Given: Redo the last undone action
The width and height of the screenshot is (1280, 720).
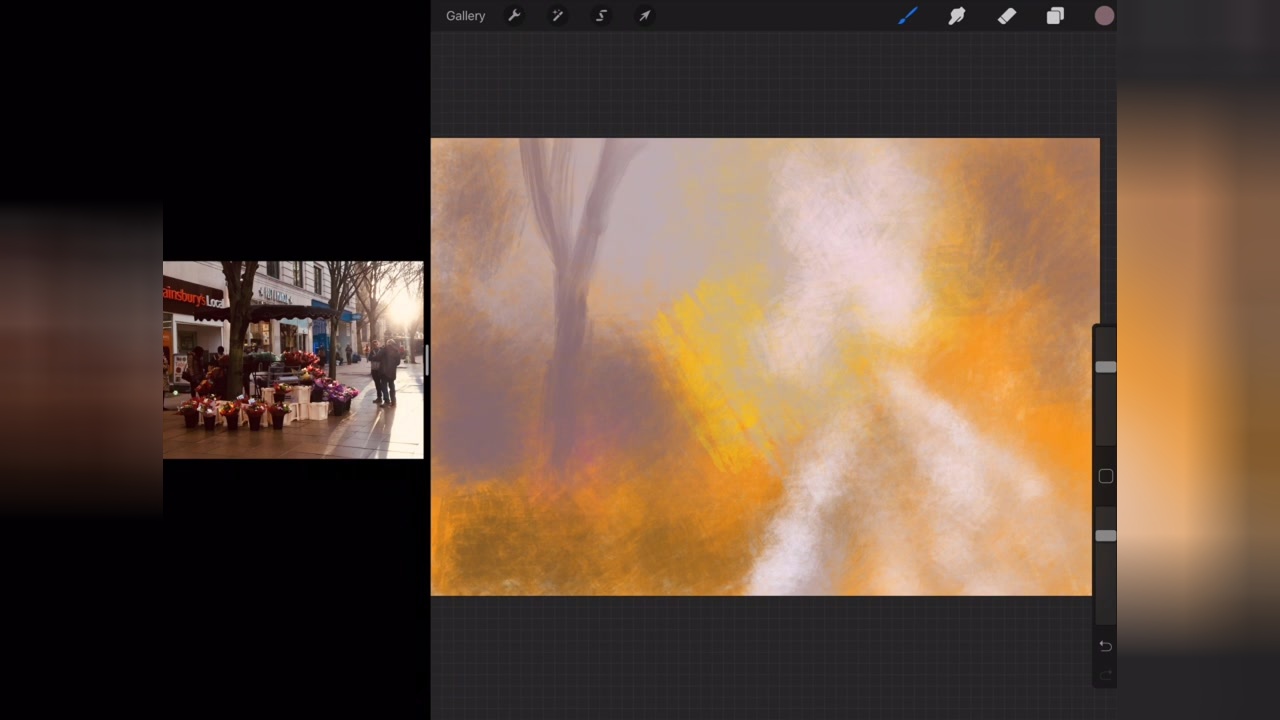Looking at the screenshot, I should [1105, 675].
